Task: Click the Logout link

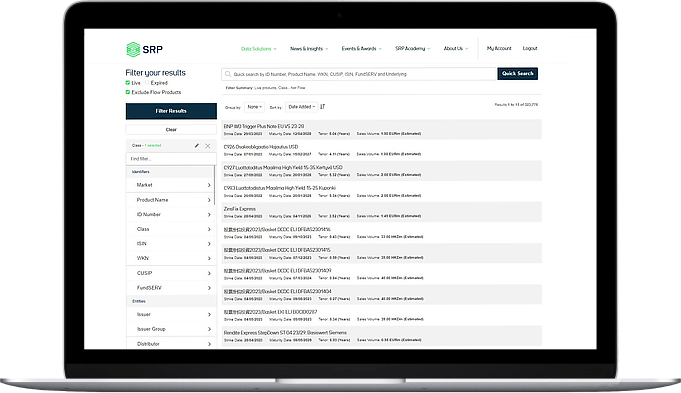Action: click(530, 49)
